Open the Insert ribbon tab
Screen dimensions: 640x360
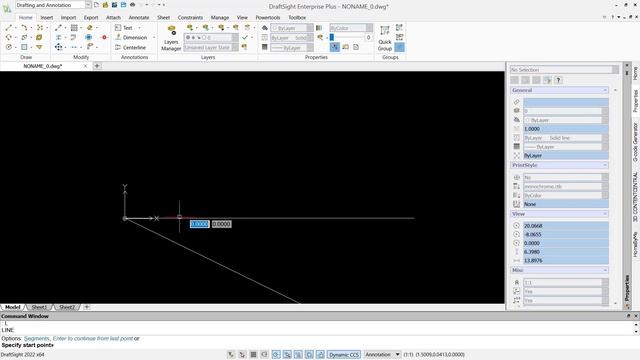click(x=47, y=18)
